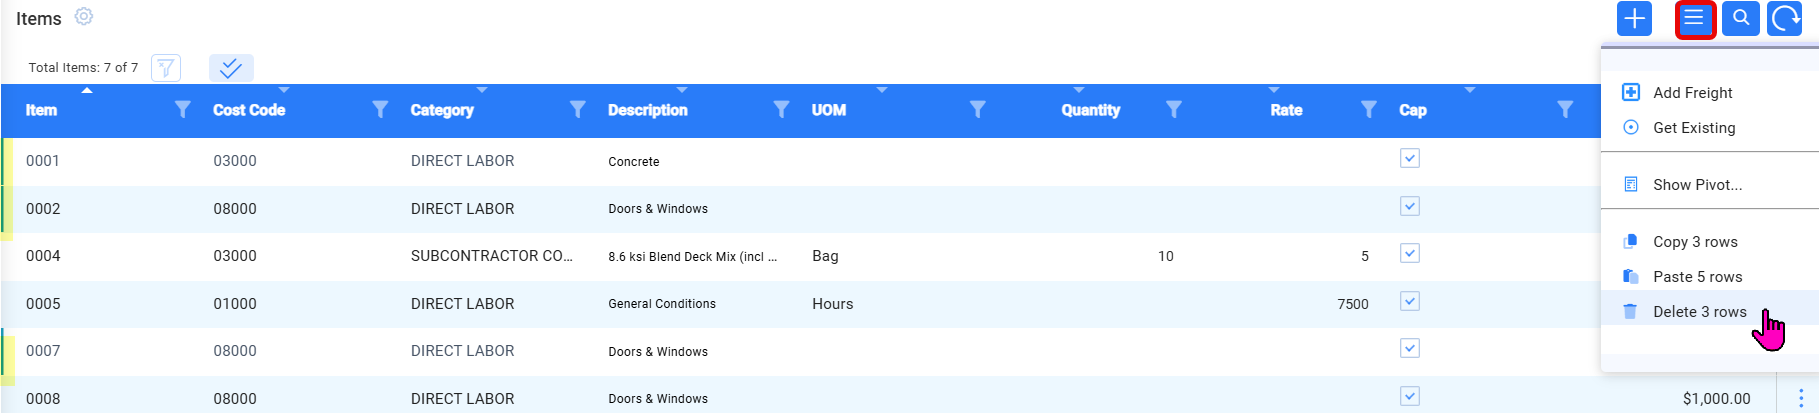
Task: Sort by Category column header
Action: pyautogui.click(x=442, y=110)
